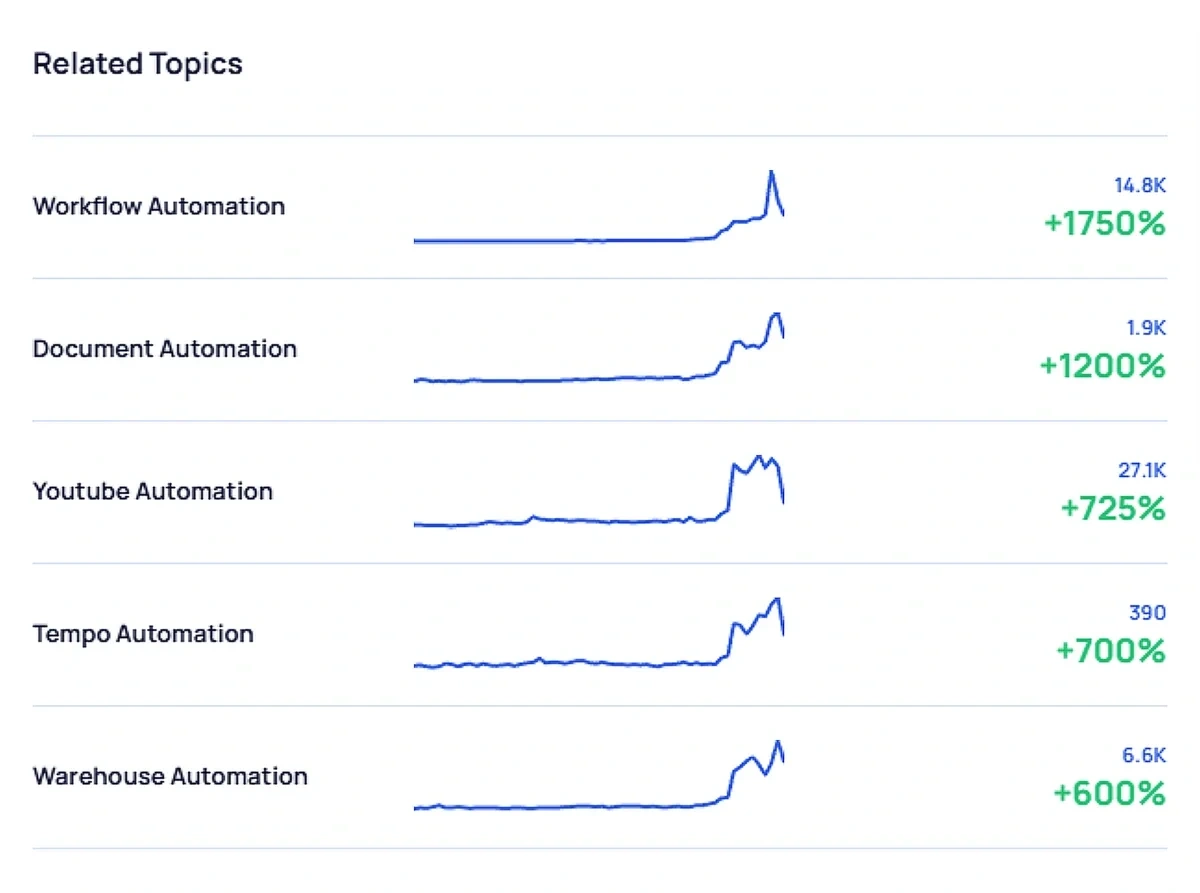The width and height of the screenshot is (1200, 893).
Task: Click the +1750% growth indicator
Action: coord(1103,225)
